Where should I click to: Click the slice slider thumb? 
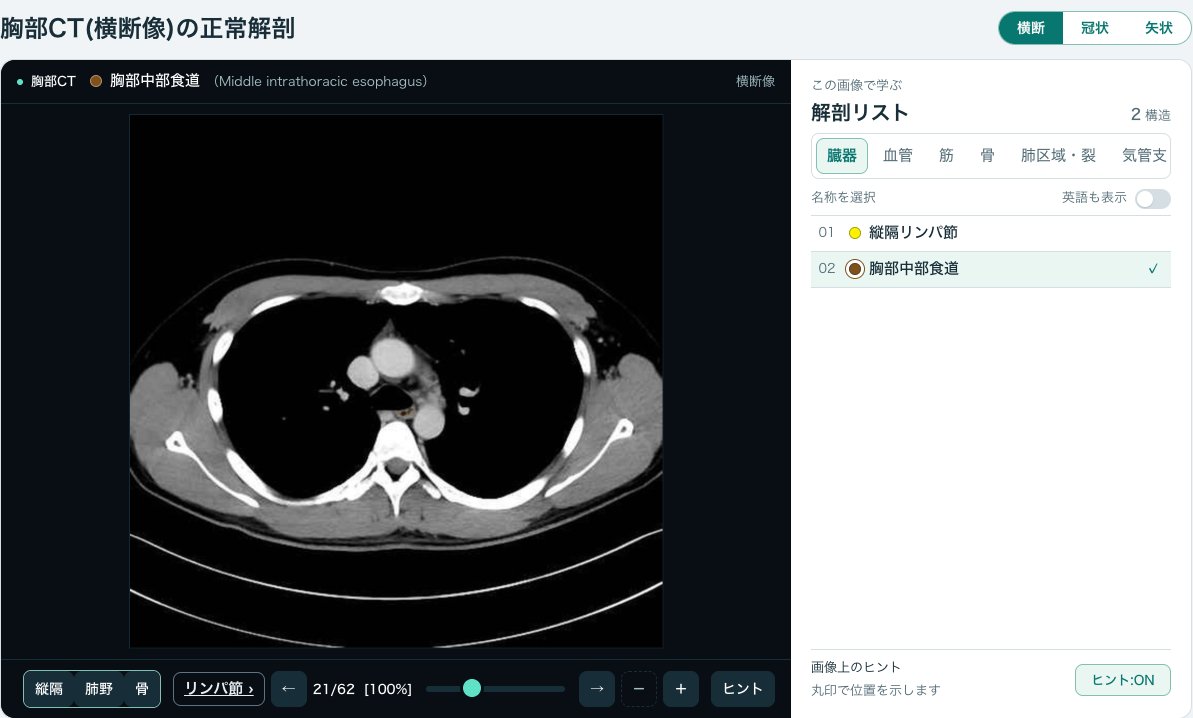coord(472,688)
